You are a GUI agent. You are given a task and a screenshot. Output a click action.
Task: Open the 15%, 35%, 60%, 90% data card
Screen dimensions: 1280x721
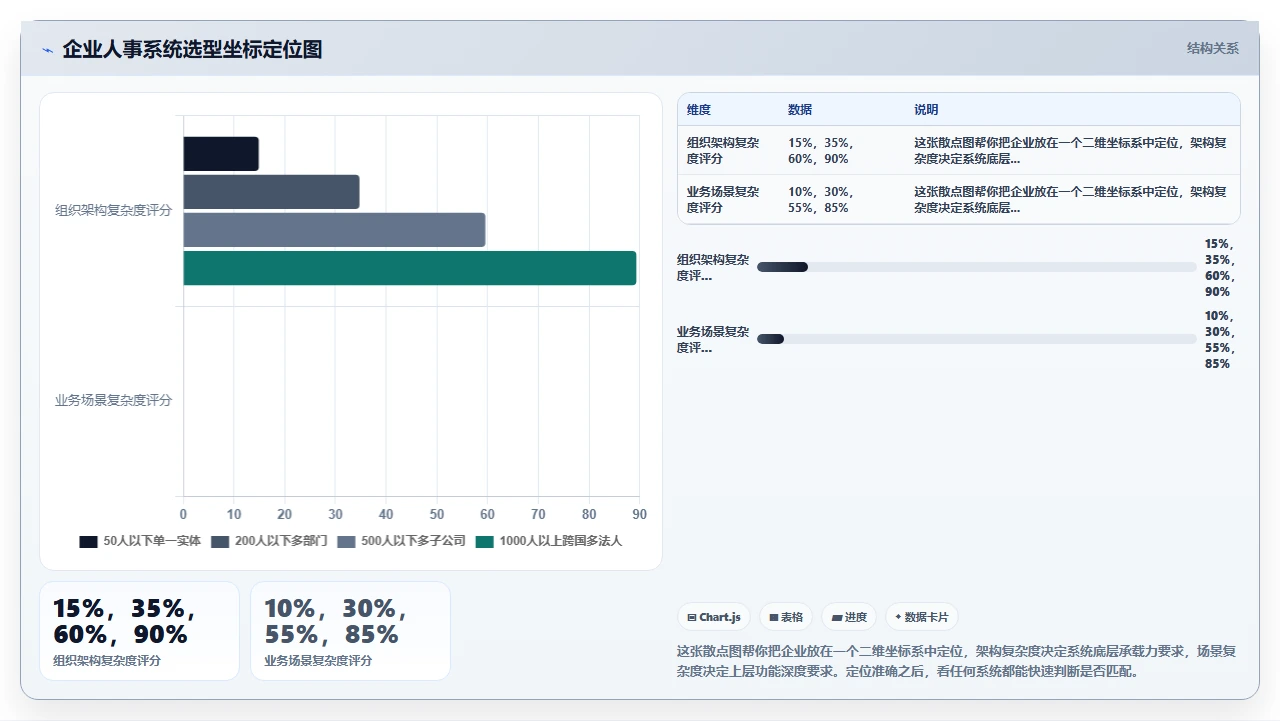point(139,631)
